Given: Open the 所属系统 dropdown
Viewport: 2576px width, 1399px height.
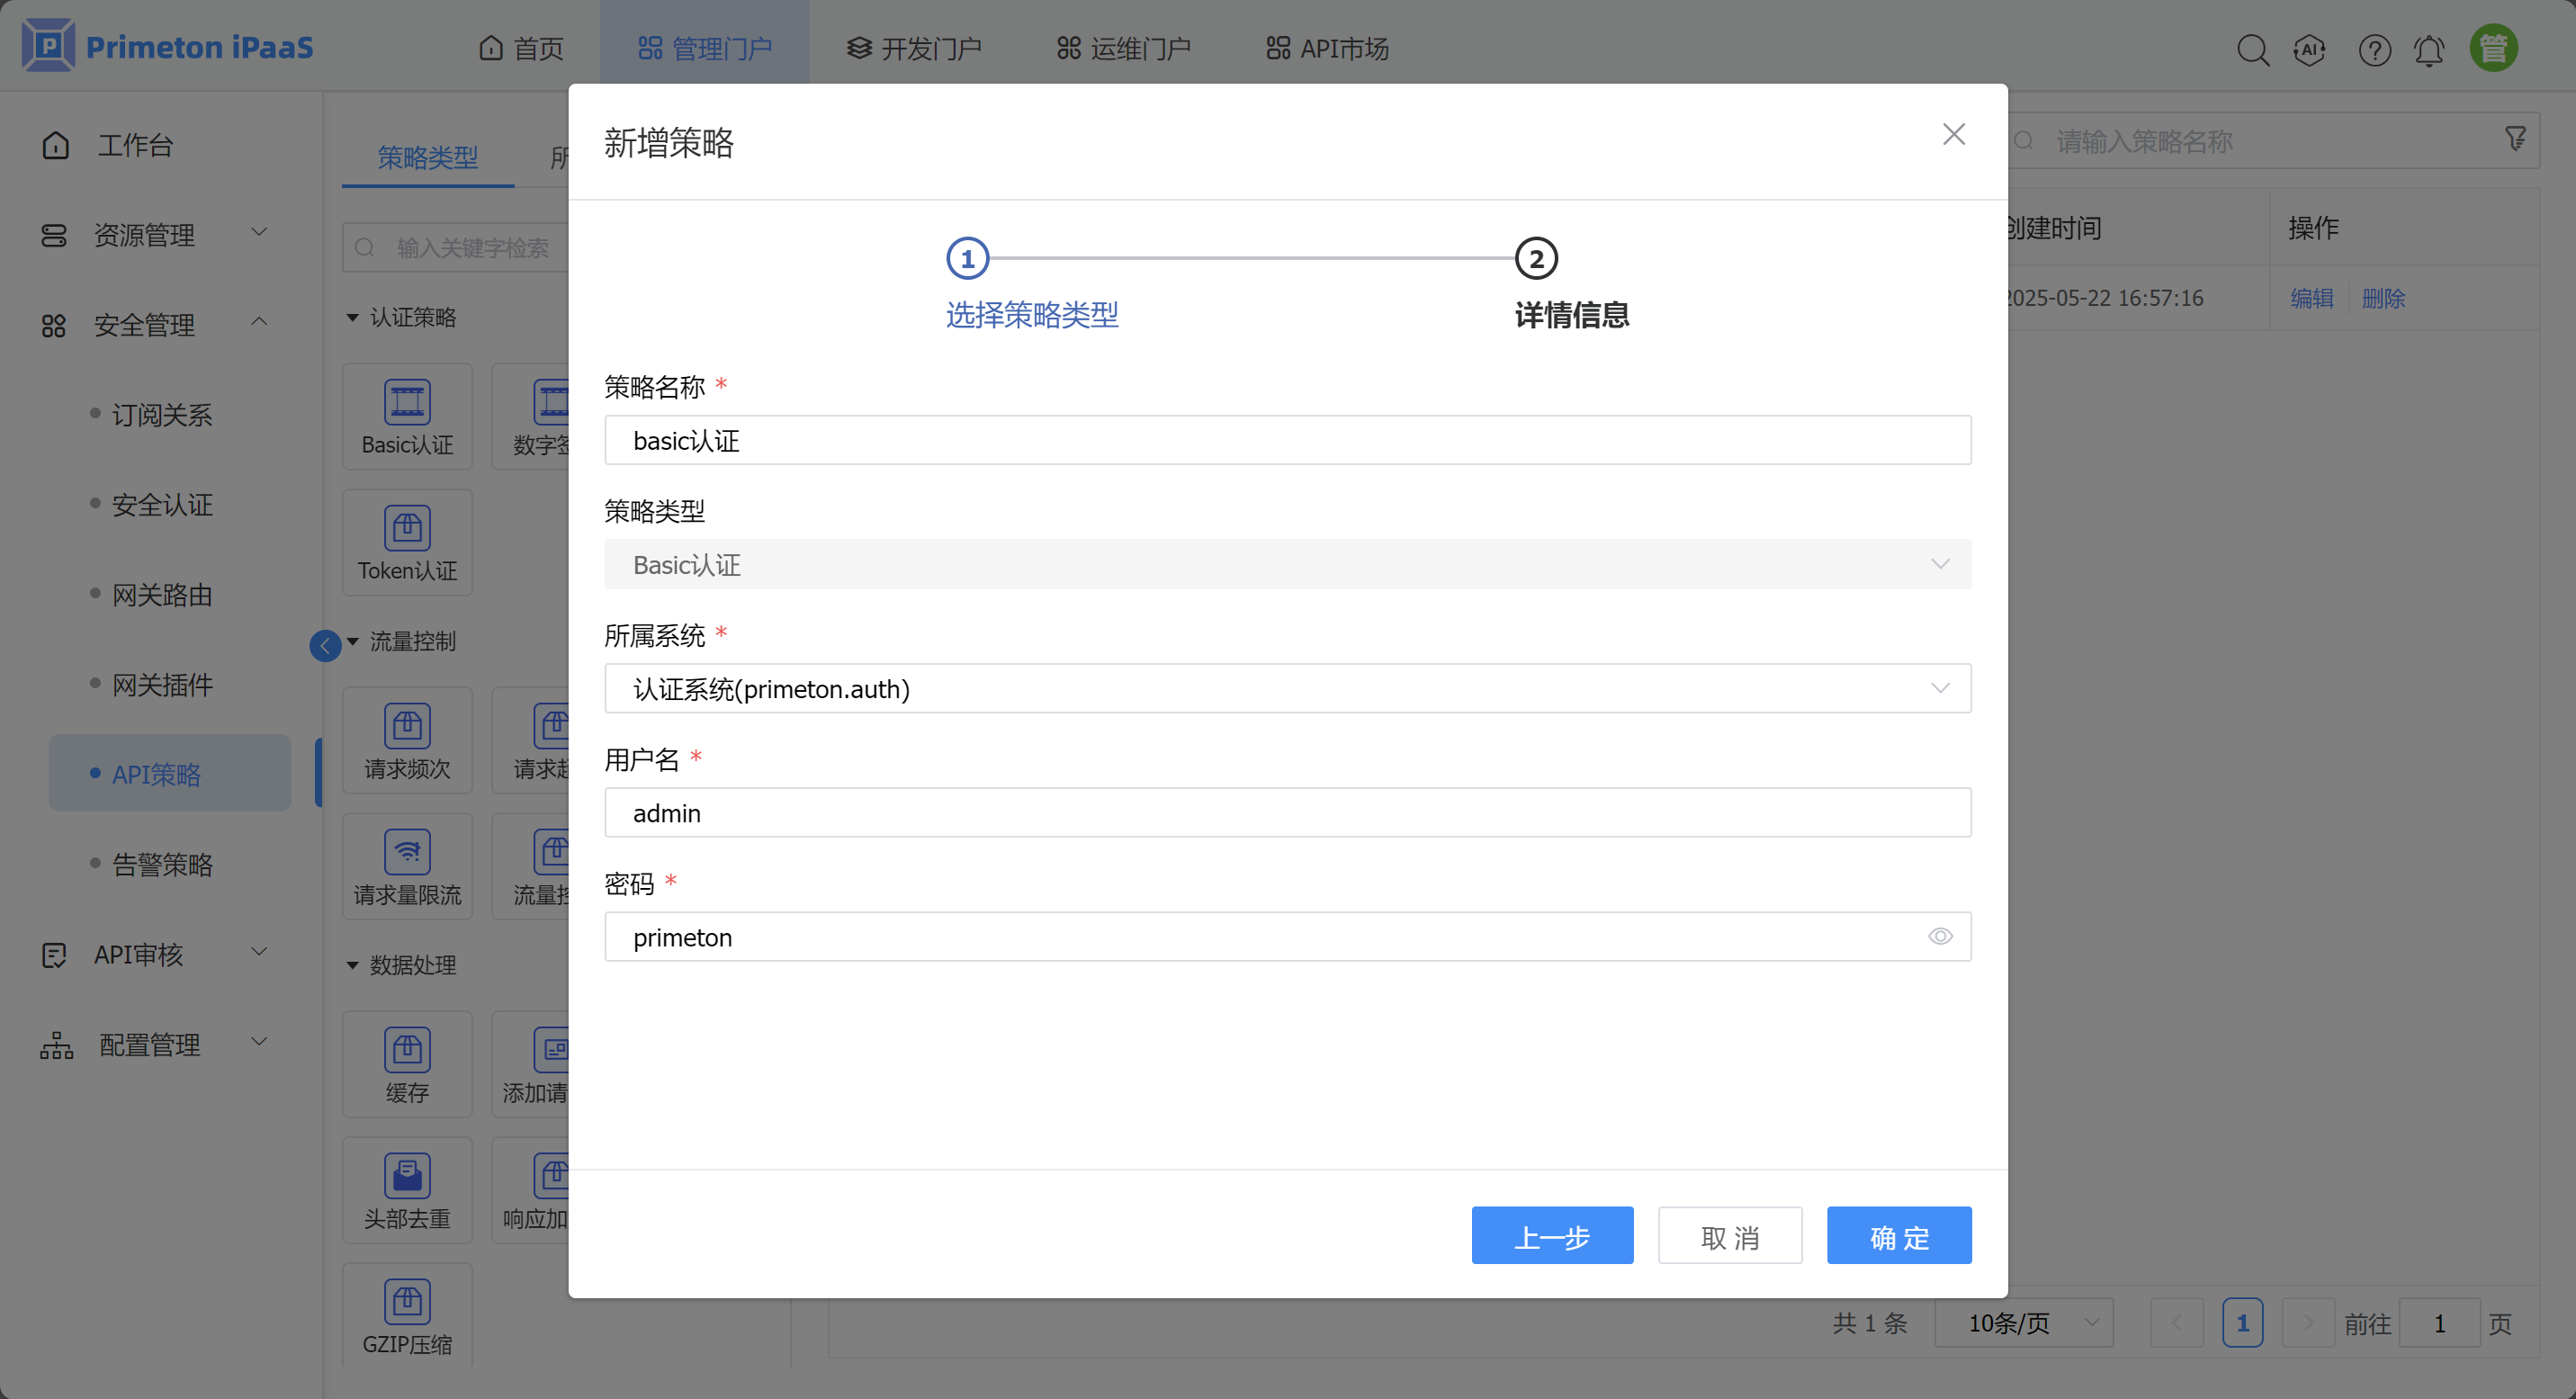Looking at the screenshot, I should click(1287, 689).
